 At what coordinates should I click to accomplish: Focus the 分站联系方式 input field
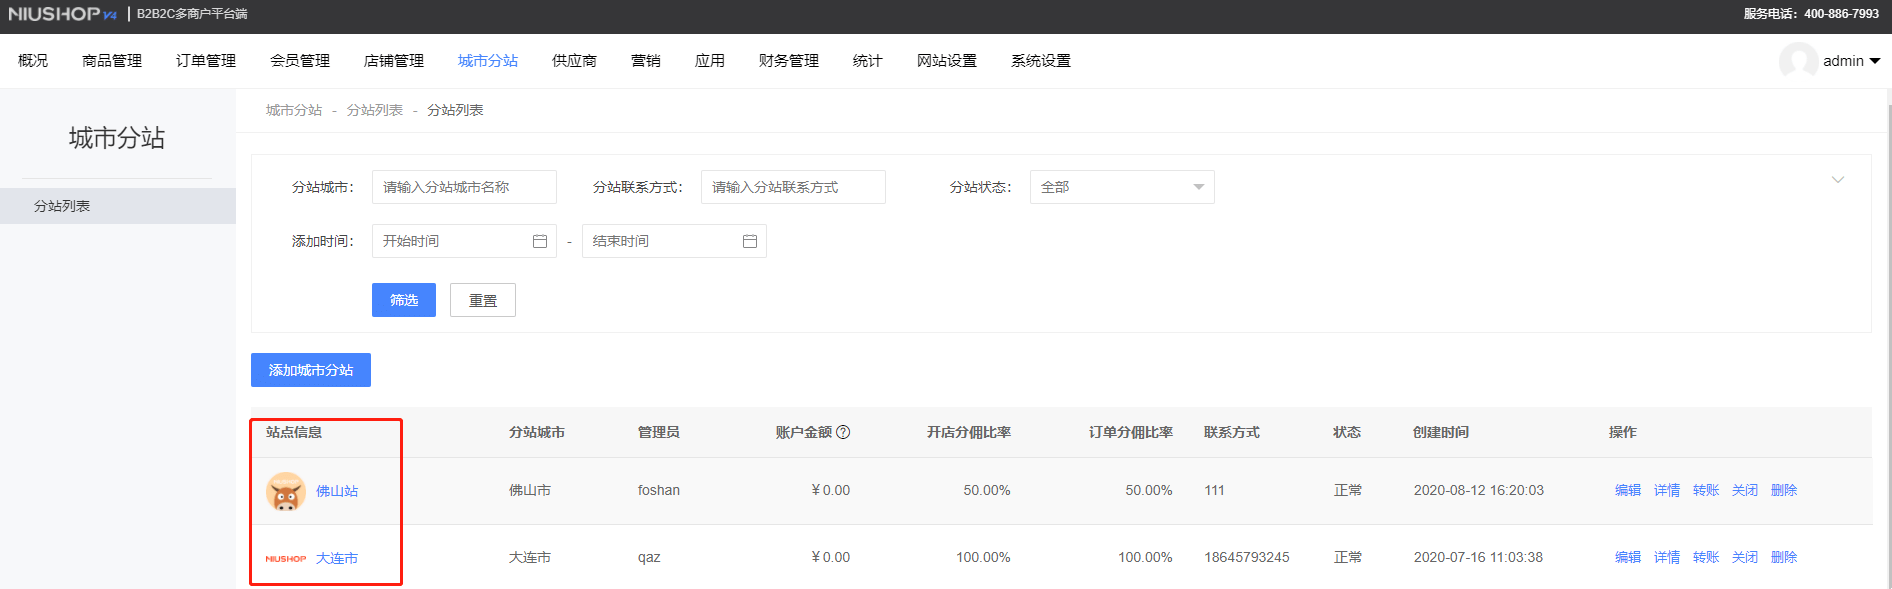pyautogui.click(x=793, y=187)
